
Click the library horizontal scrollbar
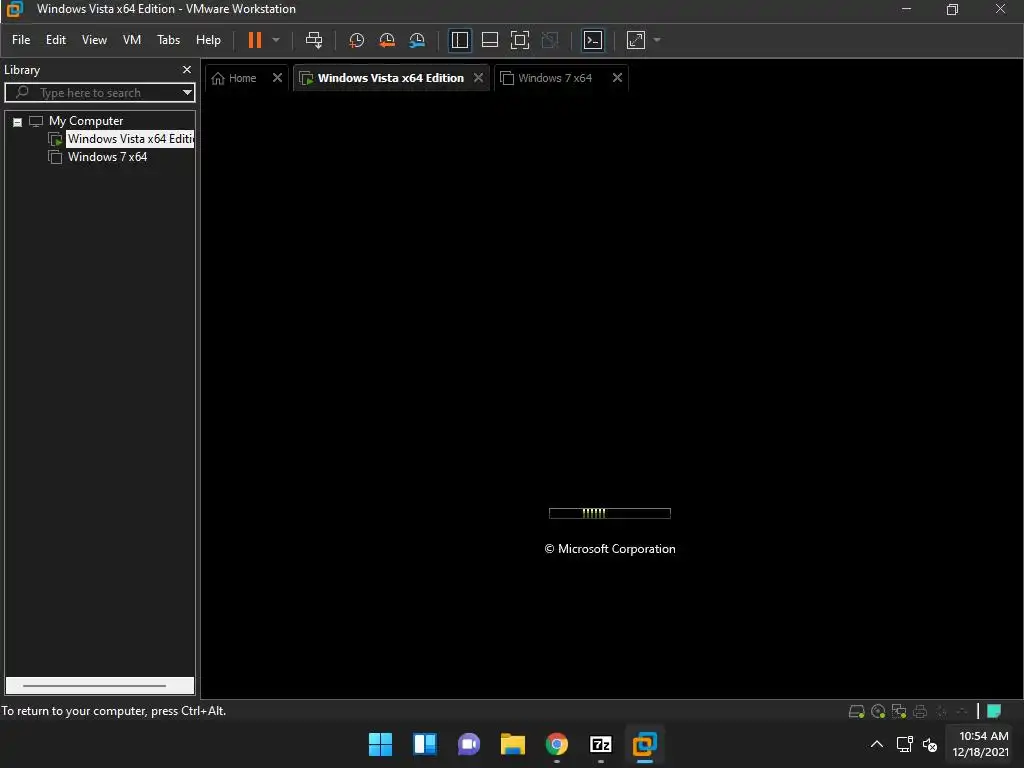(x=100, y=686)
